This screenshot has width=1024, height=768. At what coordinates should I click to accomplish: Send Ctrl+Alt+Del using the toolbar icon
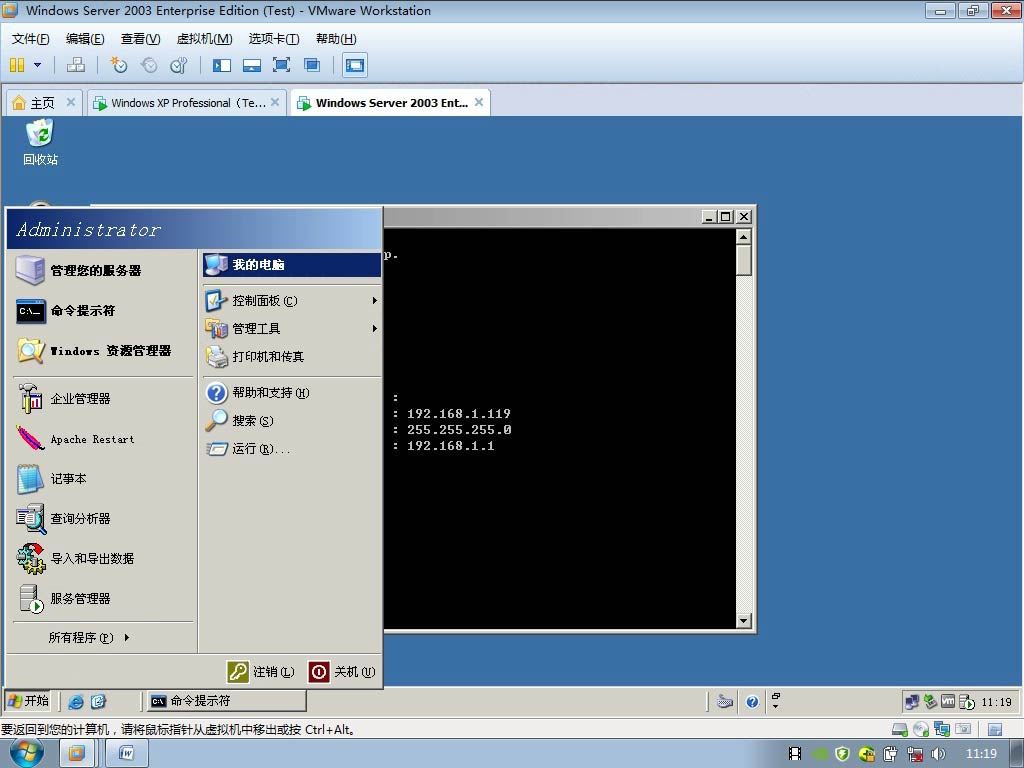[x=76, y=65]
